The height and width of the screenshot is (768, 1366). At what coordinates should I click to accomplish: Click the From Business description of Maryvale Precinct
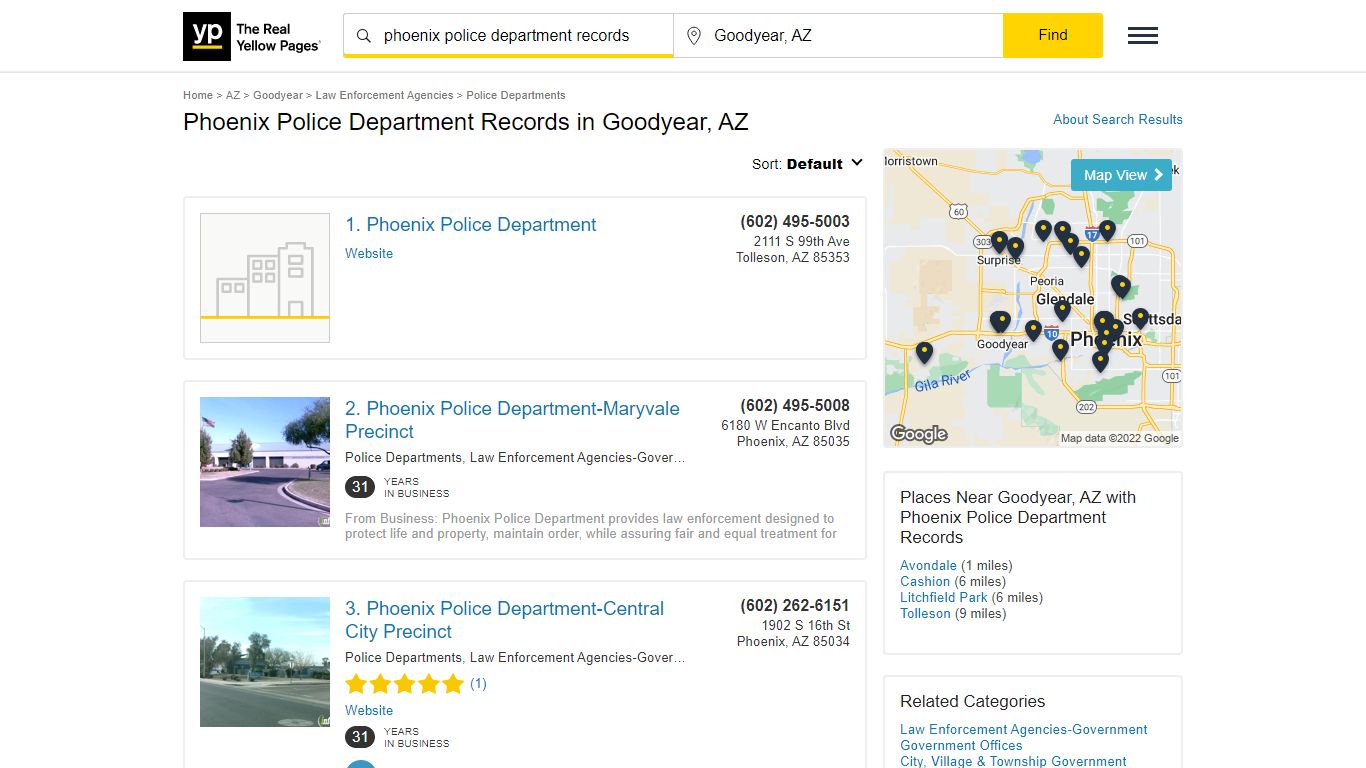pyautogui.click(x=591, y=526)
